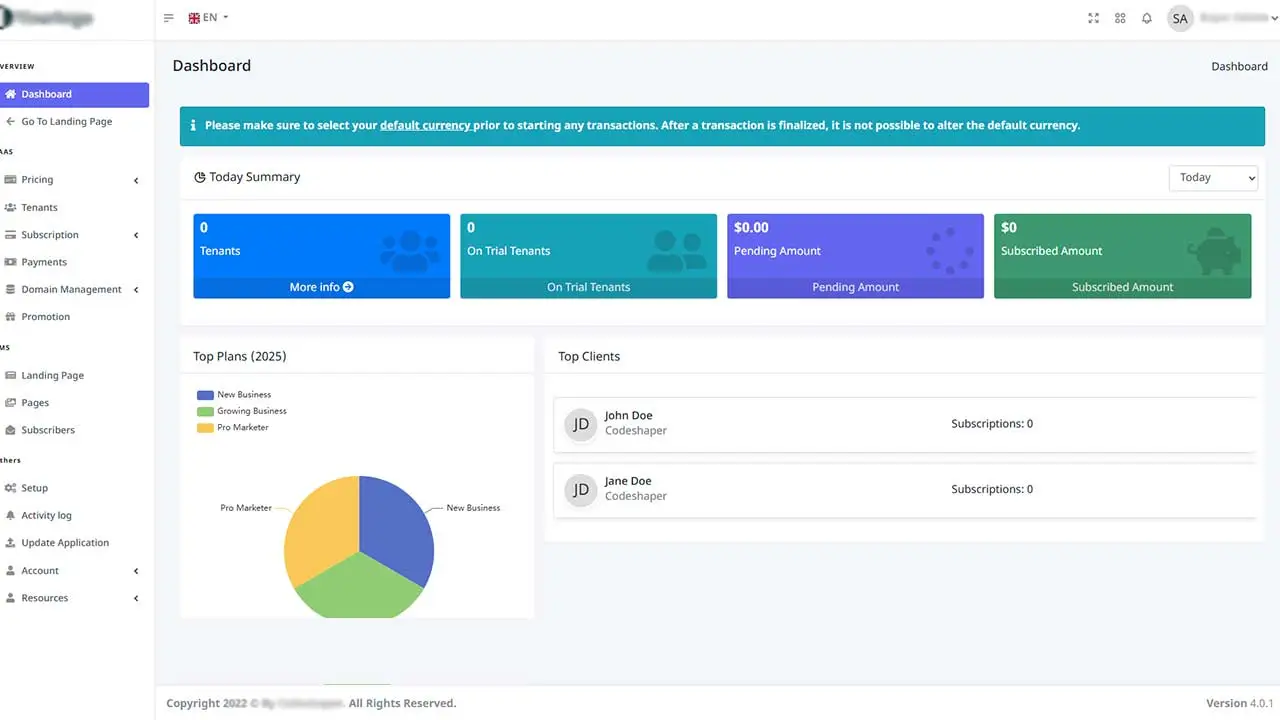Click the fullscreen toggle icon

(x=1093, y=18)
